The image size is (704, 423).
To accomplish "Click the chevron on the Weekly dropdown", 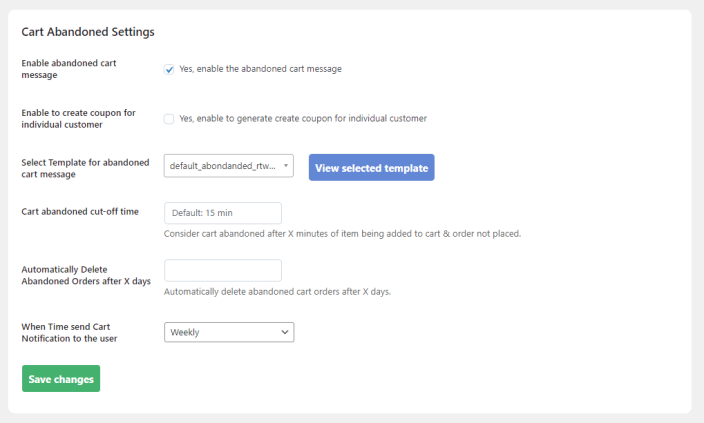I will 284,331.
